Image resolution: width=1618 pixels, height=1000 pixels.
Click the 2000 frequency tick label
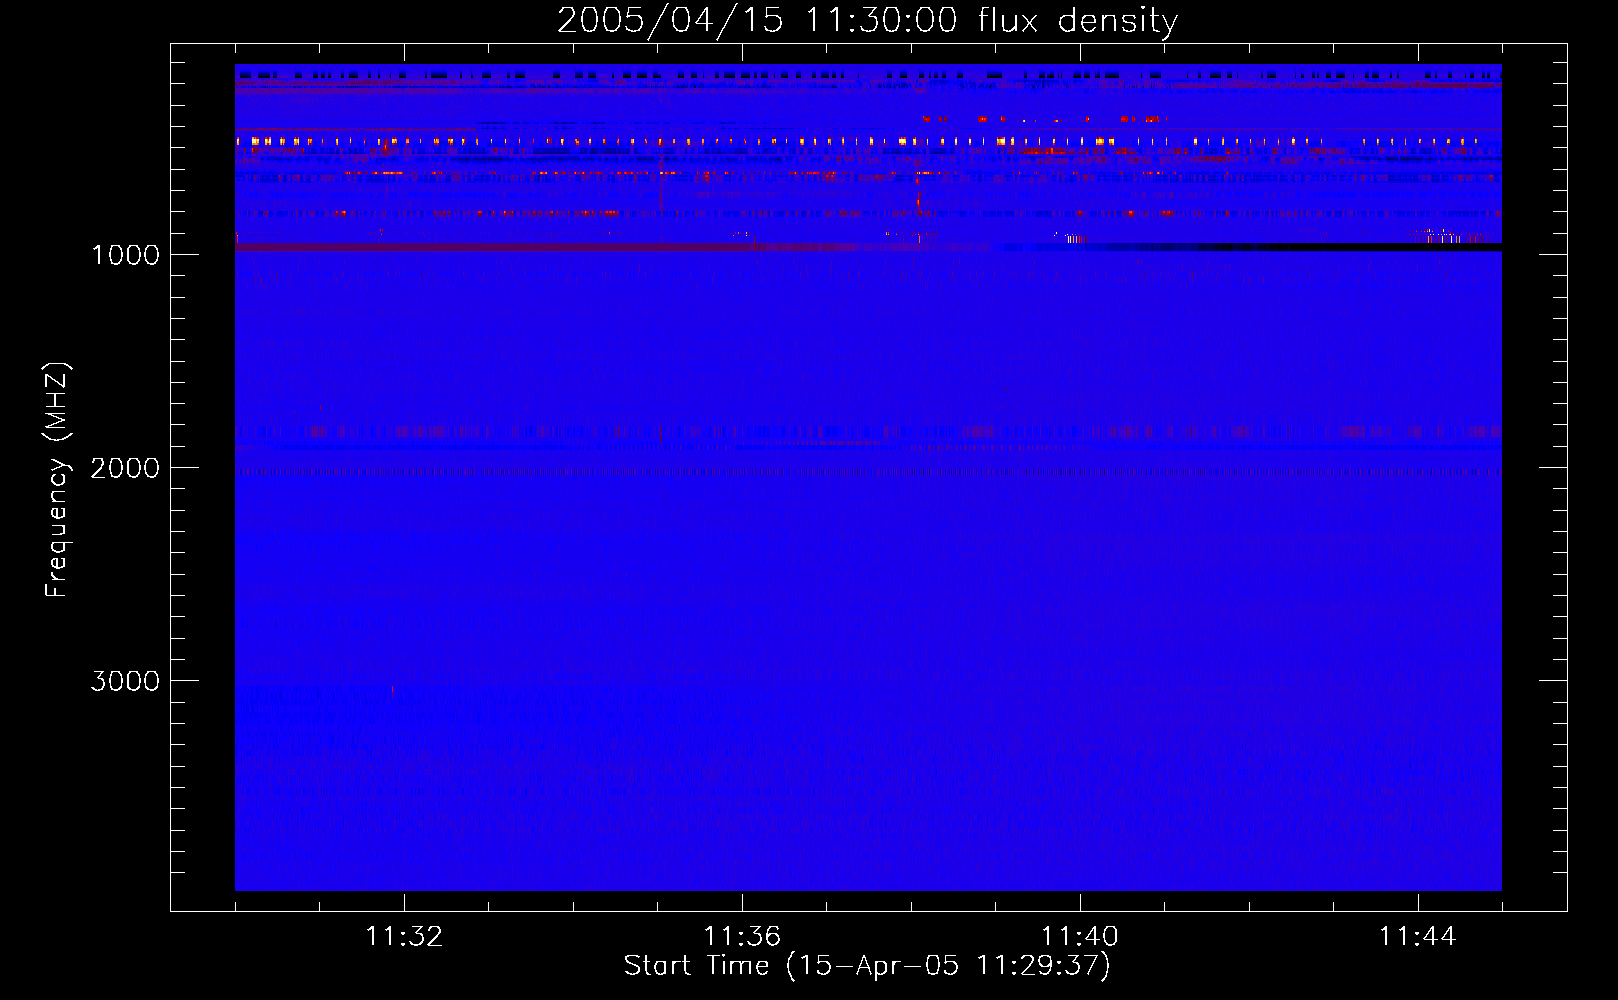125,468
